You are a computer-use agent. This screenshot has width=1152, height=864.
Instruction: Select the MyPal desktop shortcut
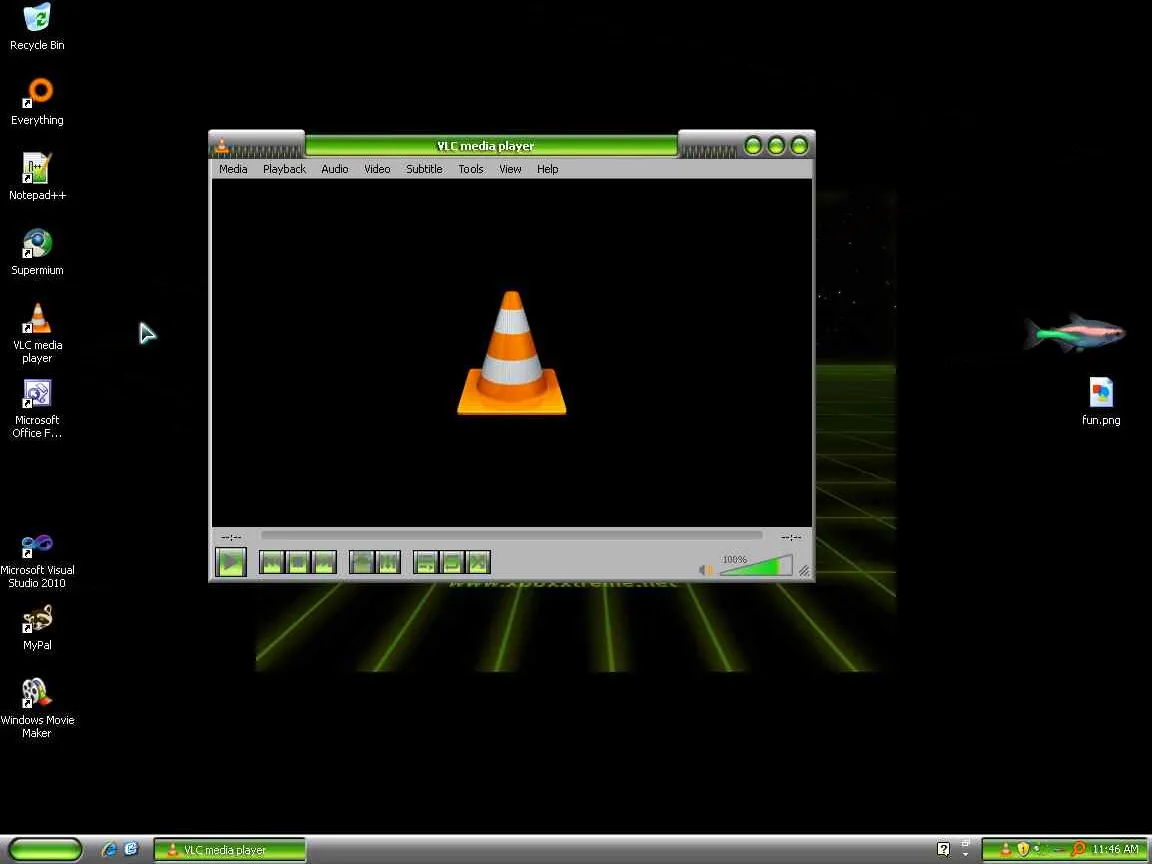[37, 627]
